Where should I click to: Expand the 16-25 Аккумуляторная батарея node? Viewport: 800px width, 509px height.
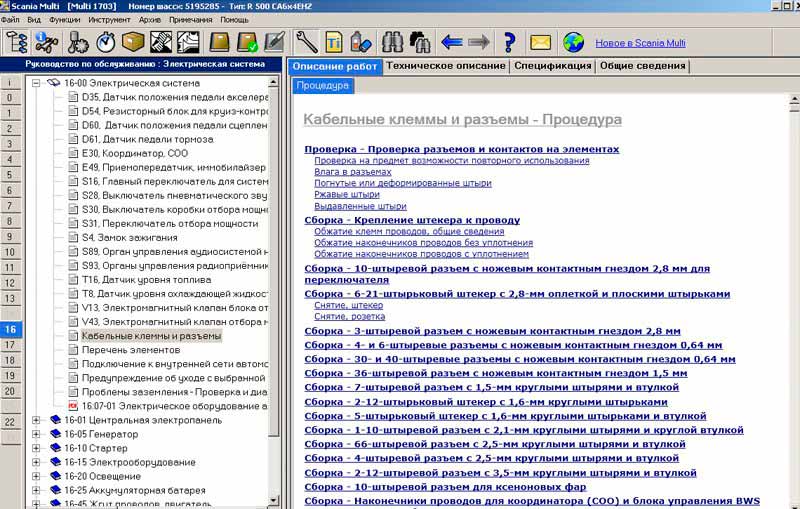point(36,490)
